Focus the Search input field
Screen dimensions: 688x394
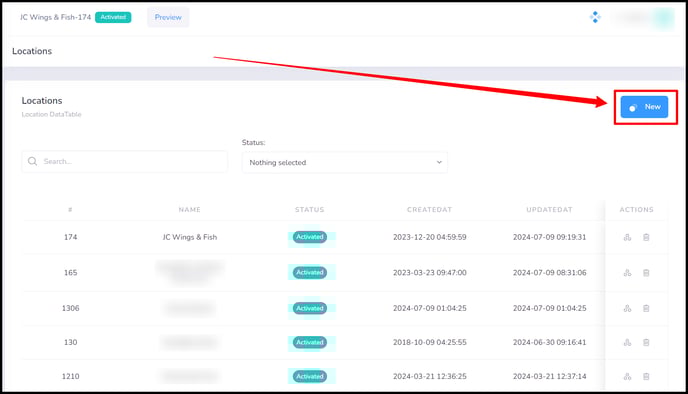[x=125, y=161]
